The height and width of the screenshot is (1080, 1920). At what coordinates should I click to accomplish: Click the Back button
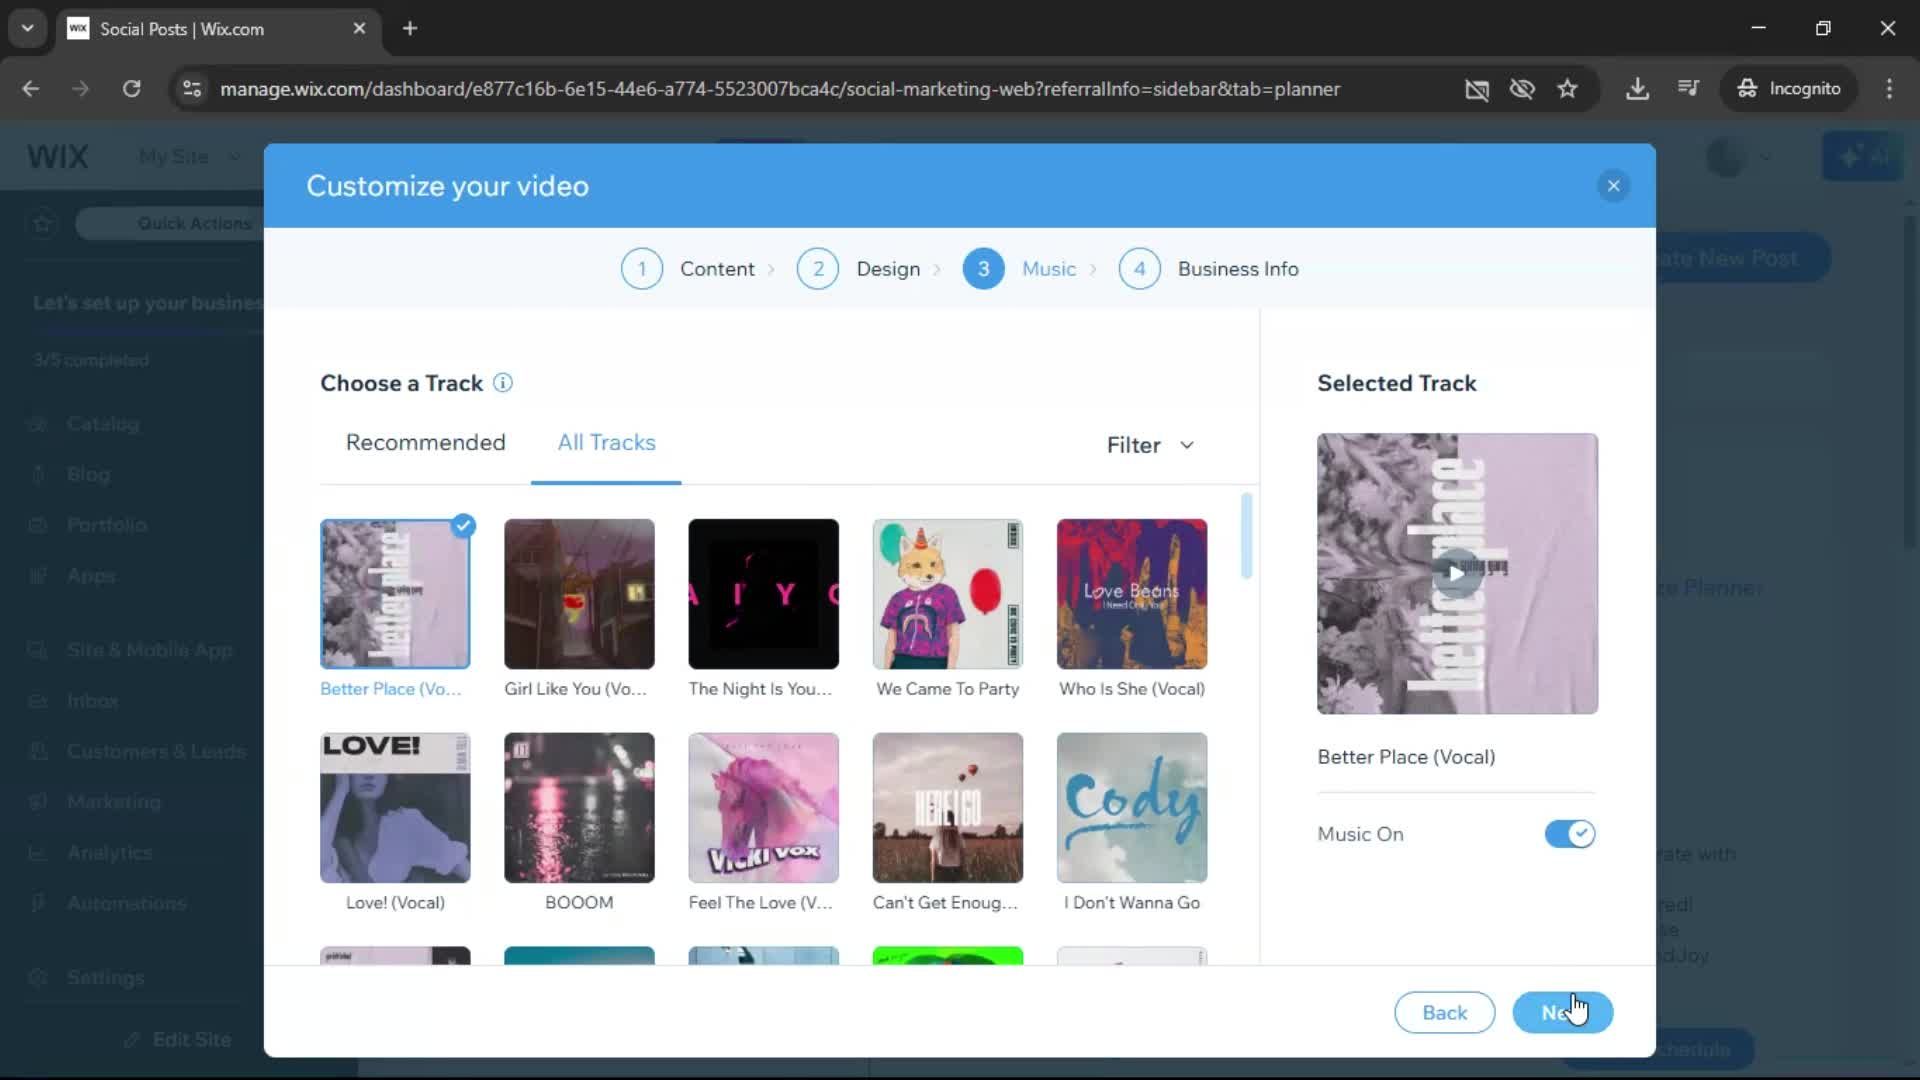coord(1444,1013)
